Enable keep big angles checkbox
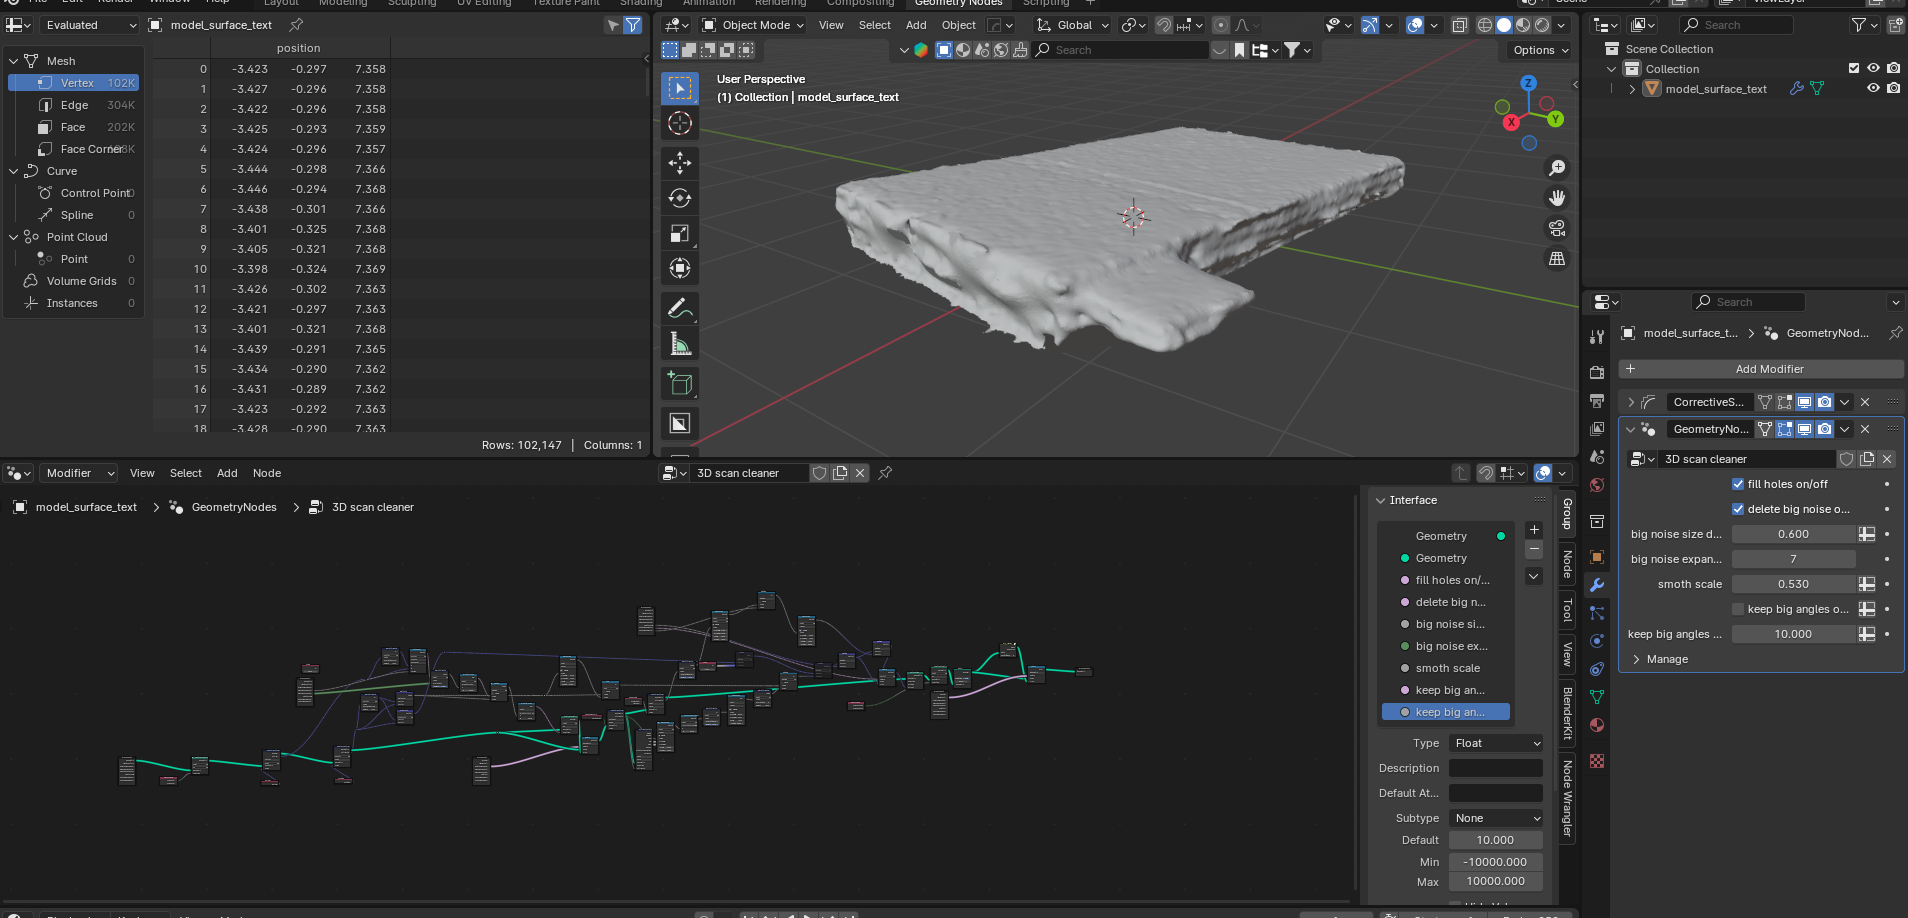 1738,609
